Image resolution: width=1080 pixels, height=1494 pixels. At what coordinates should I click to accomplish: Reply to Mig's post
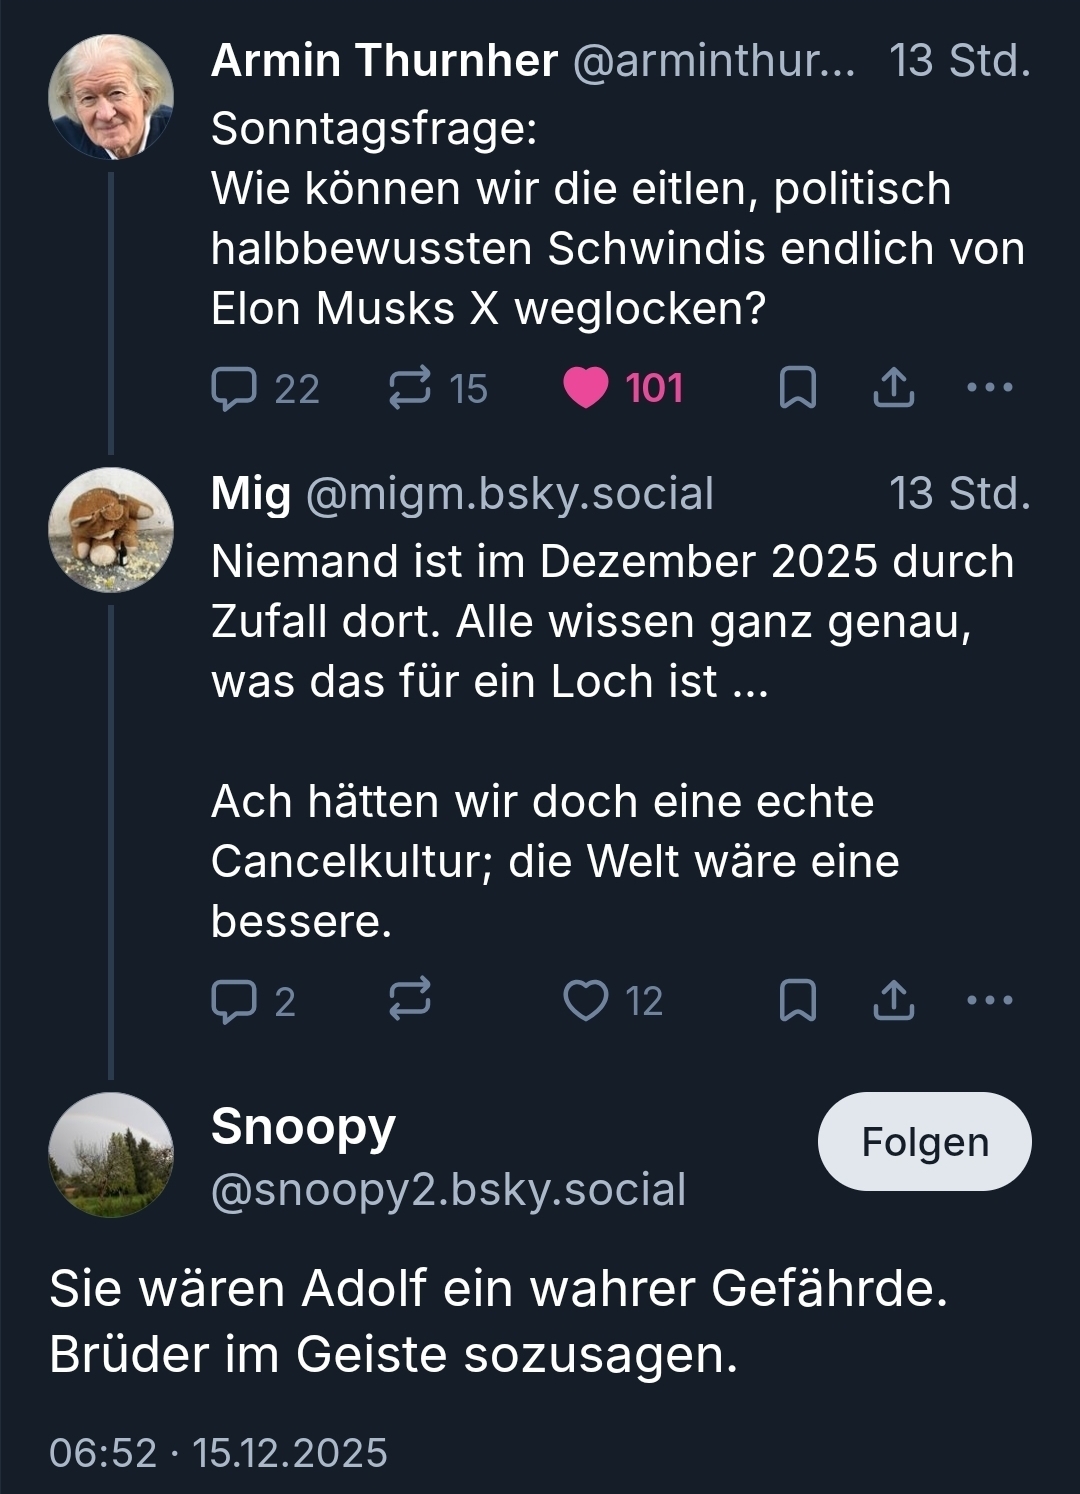pos(235,1001)
